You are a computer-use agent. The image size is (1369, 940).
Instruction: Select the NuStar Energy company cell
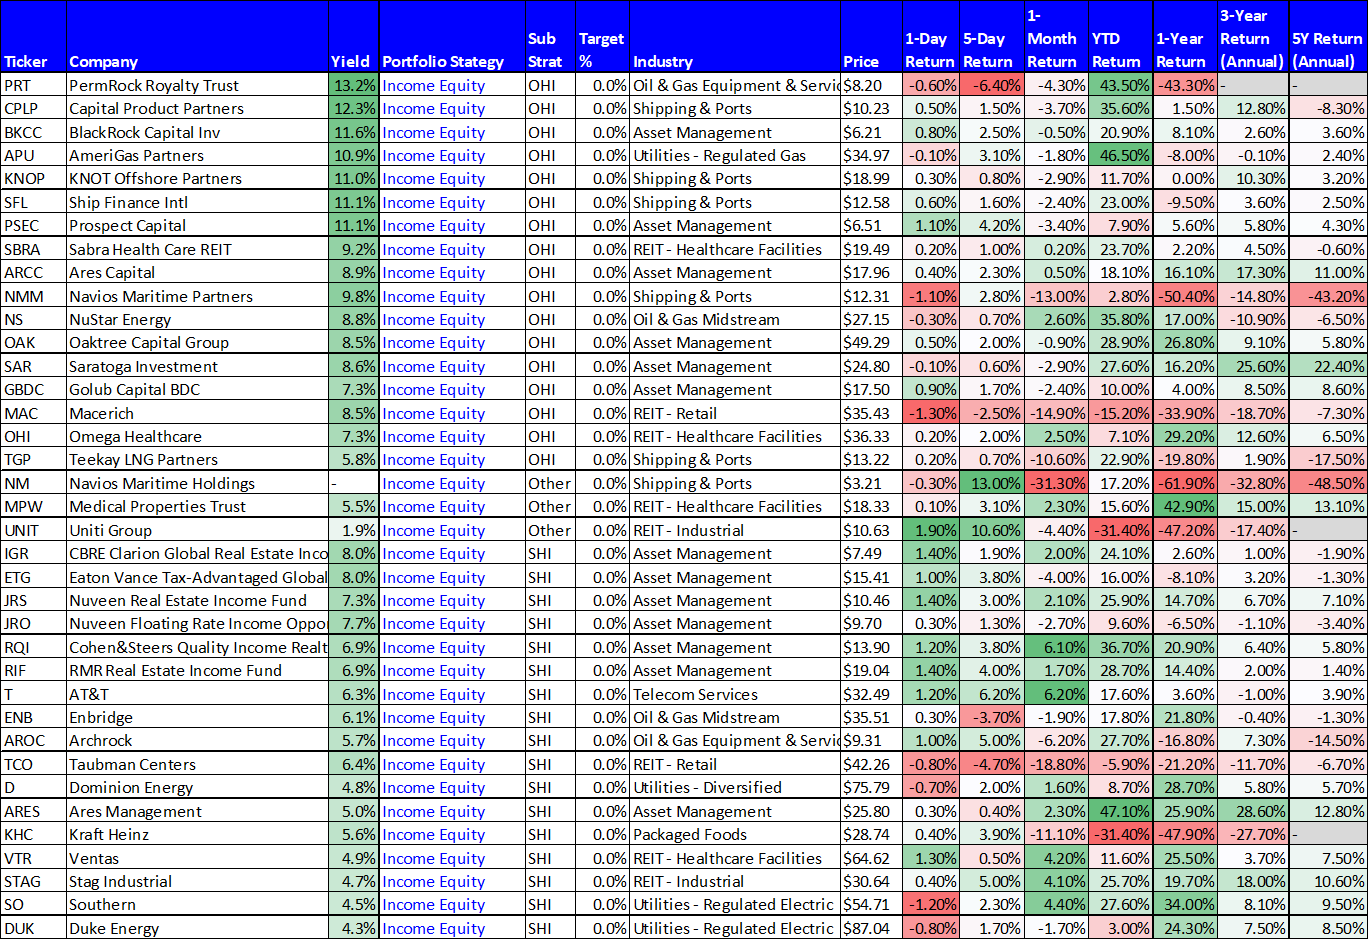coord(197,320)
